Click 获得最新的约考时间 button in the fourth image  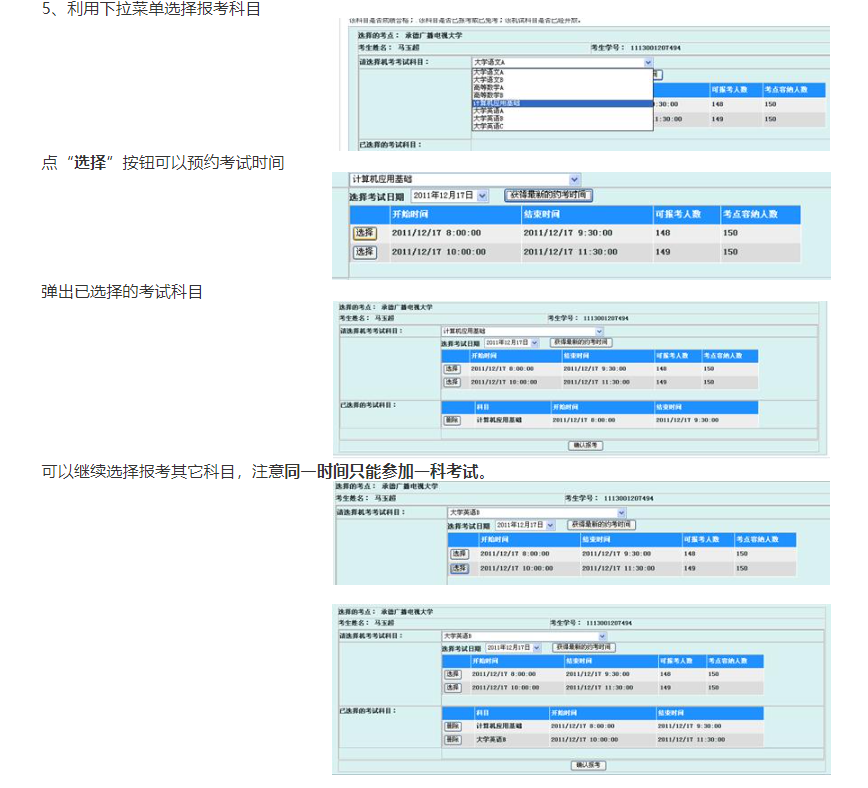coord(602,524)
